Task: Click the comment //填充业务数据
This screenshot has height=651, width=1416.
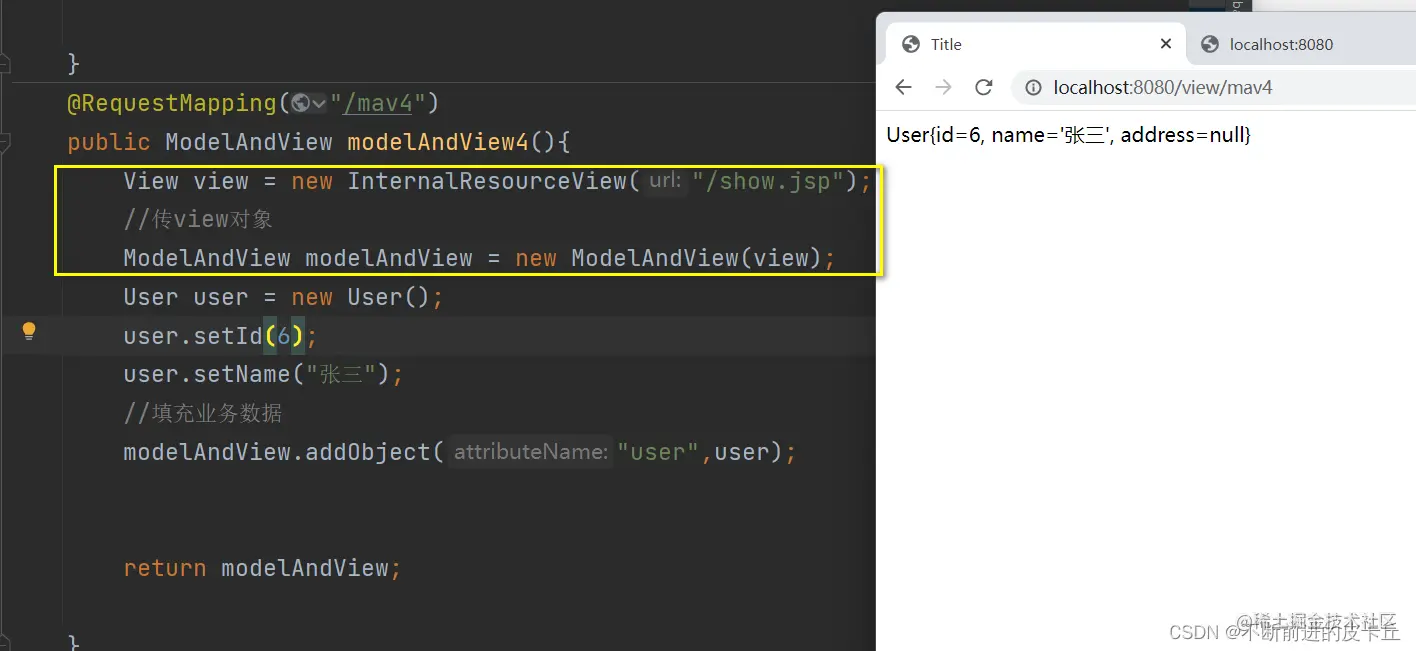Action: coord(203,413)
